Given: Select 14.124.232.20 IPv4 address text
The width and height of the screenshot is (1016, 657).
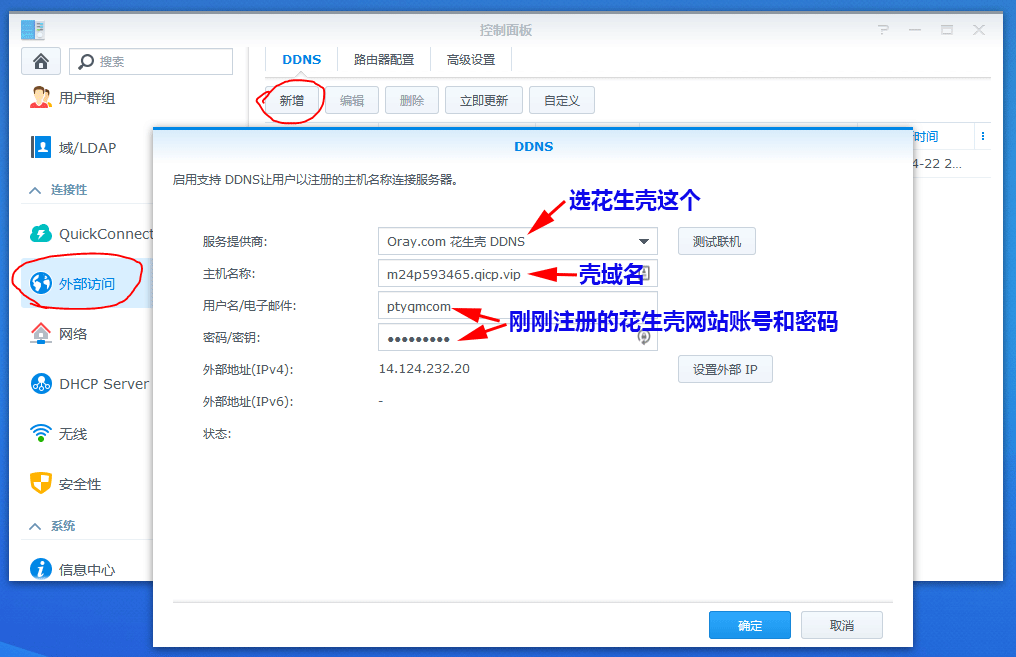Looking at the screenshot, I should click(x=424, y=369).
